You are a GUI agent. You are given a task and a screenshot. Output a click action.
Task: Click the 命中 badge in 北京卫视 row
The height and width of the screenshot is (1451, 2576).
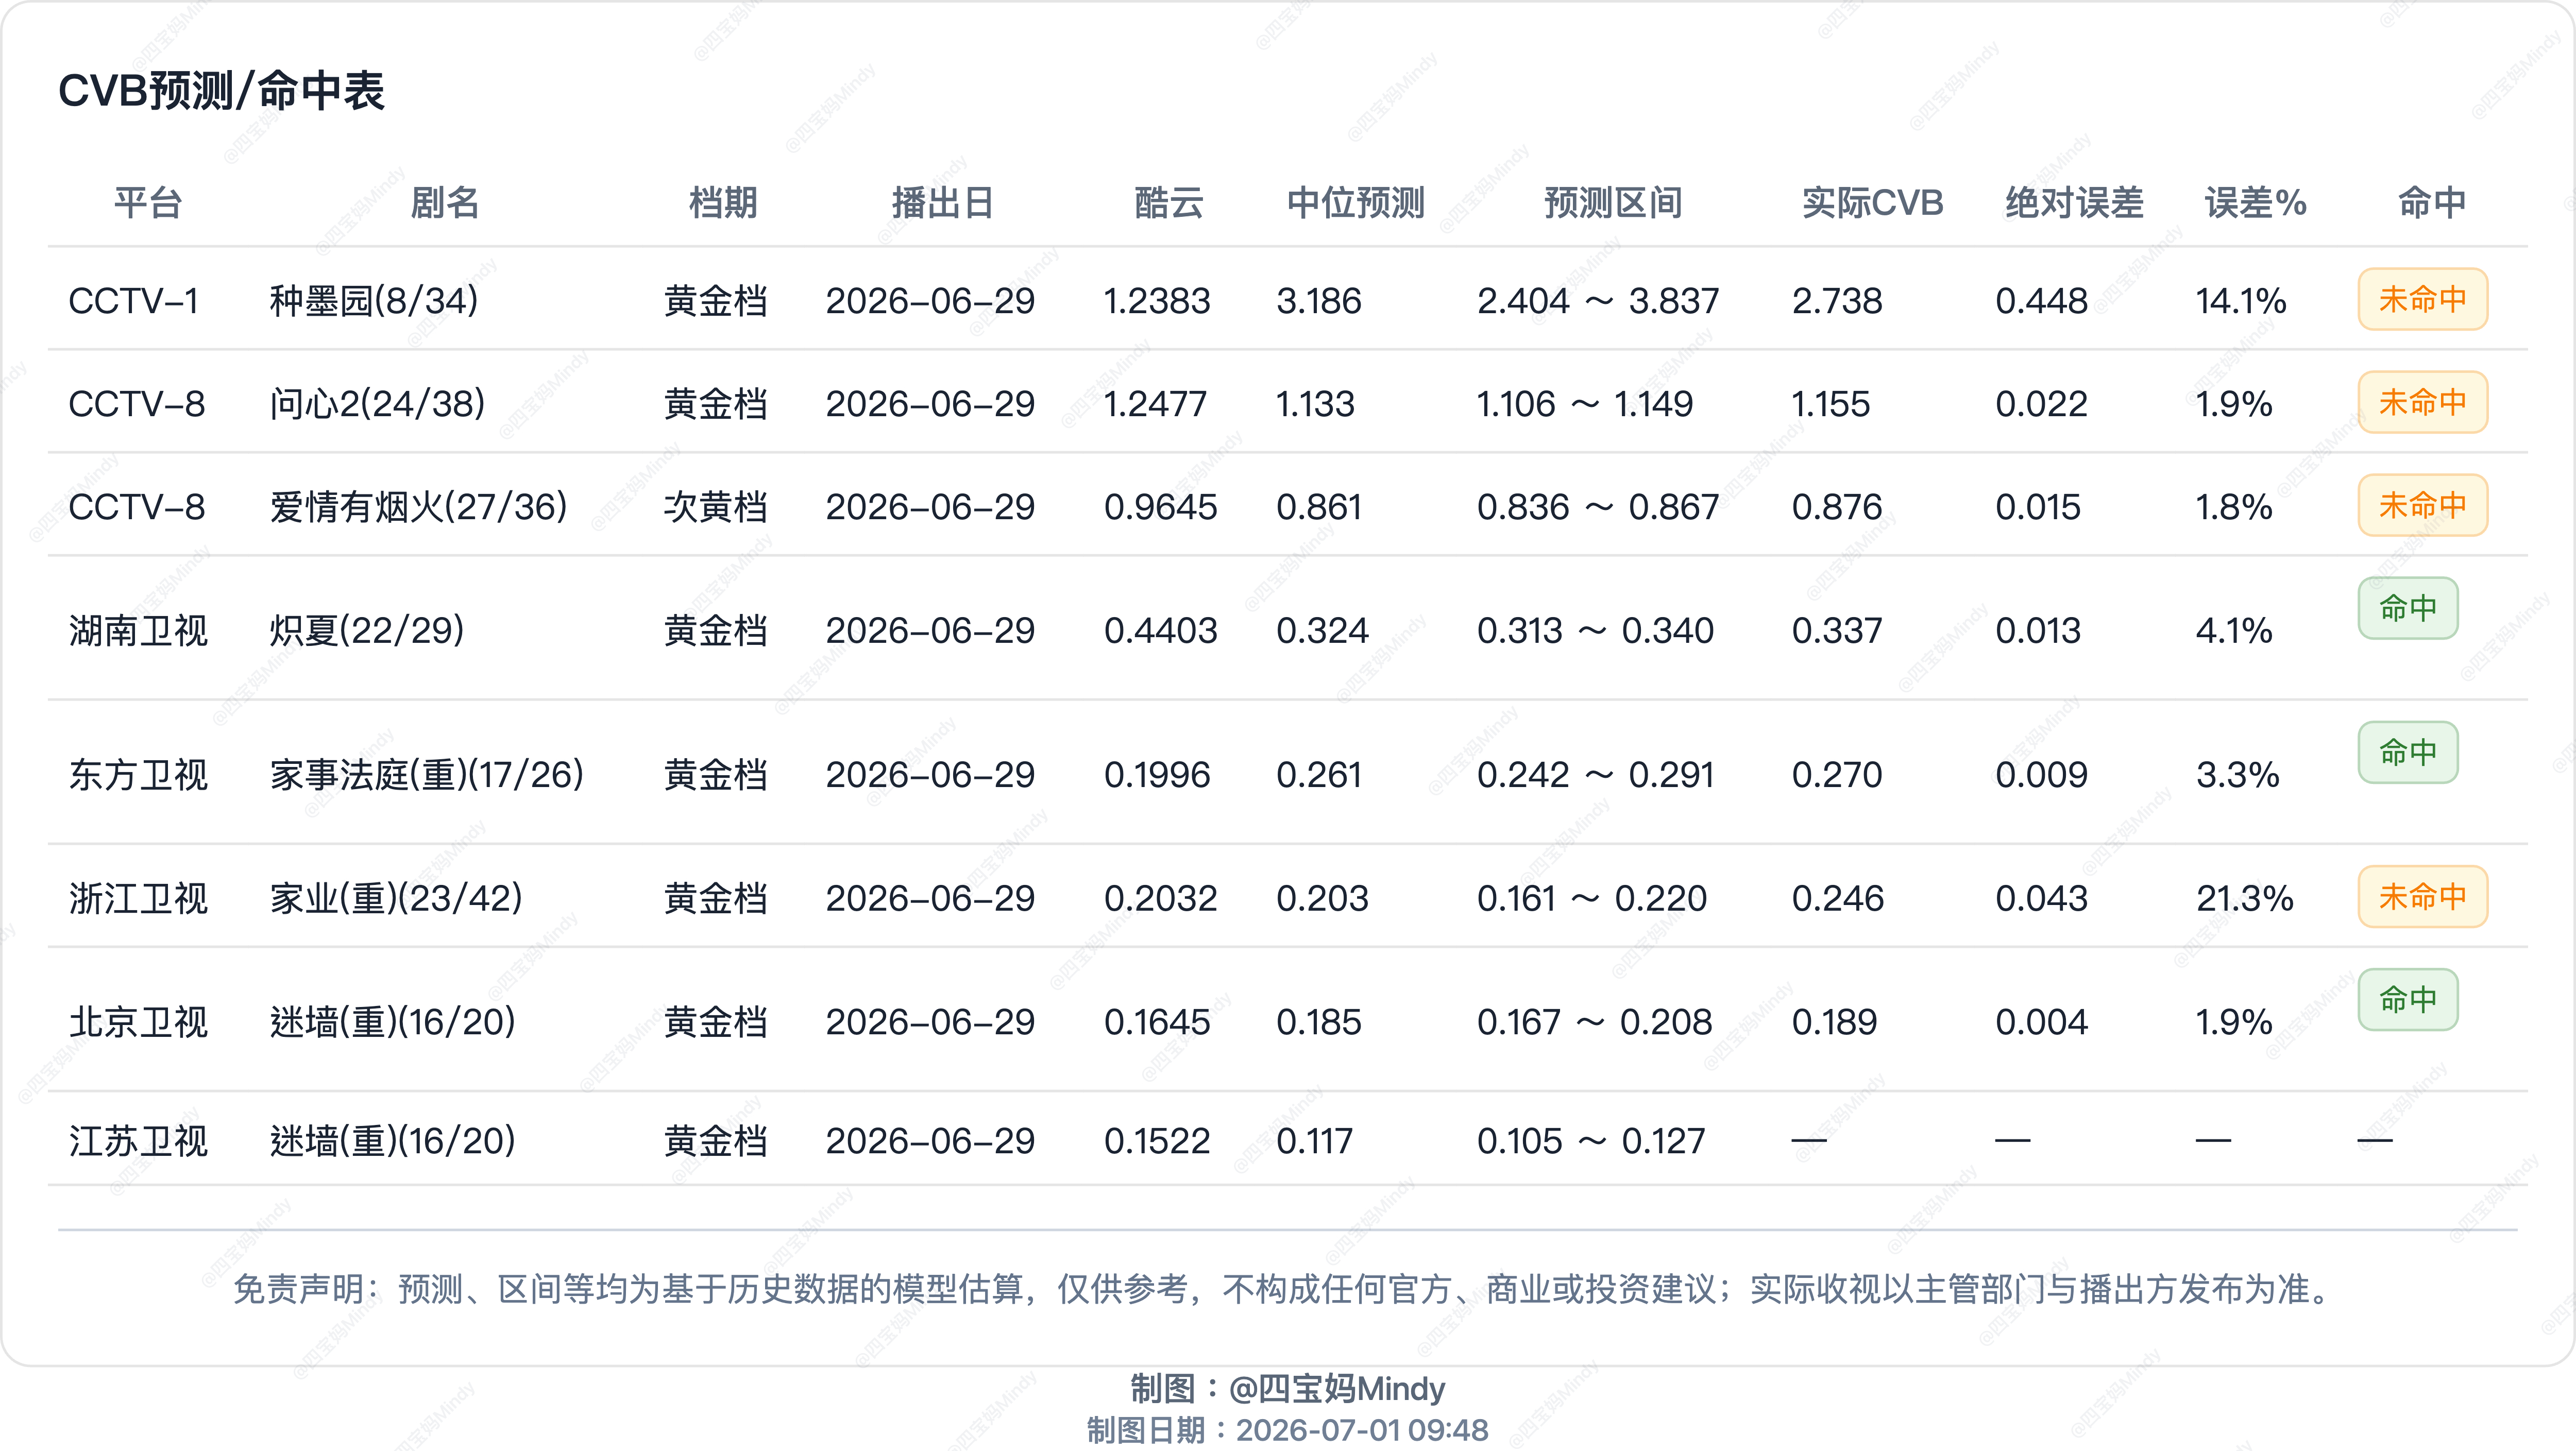[2408, 999]
